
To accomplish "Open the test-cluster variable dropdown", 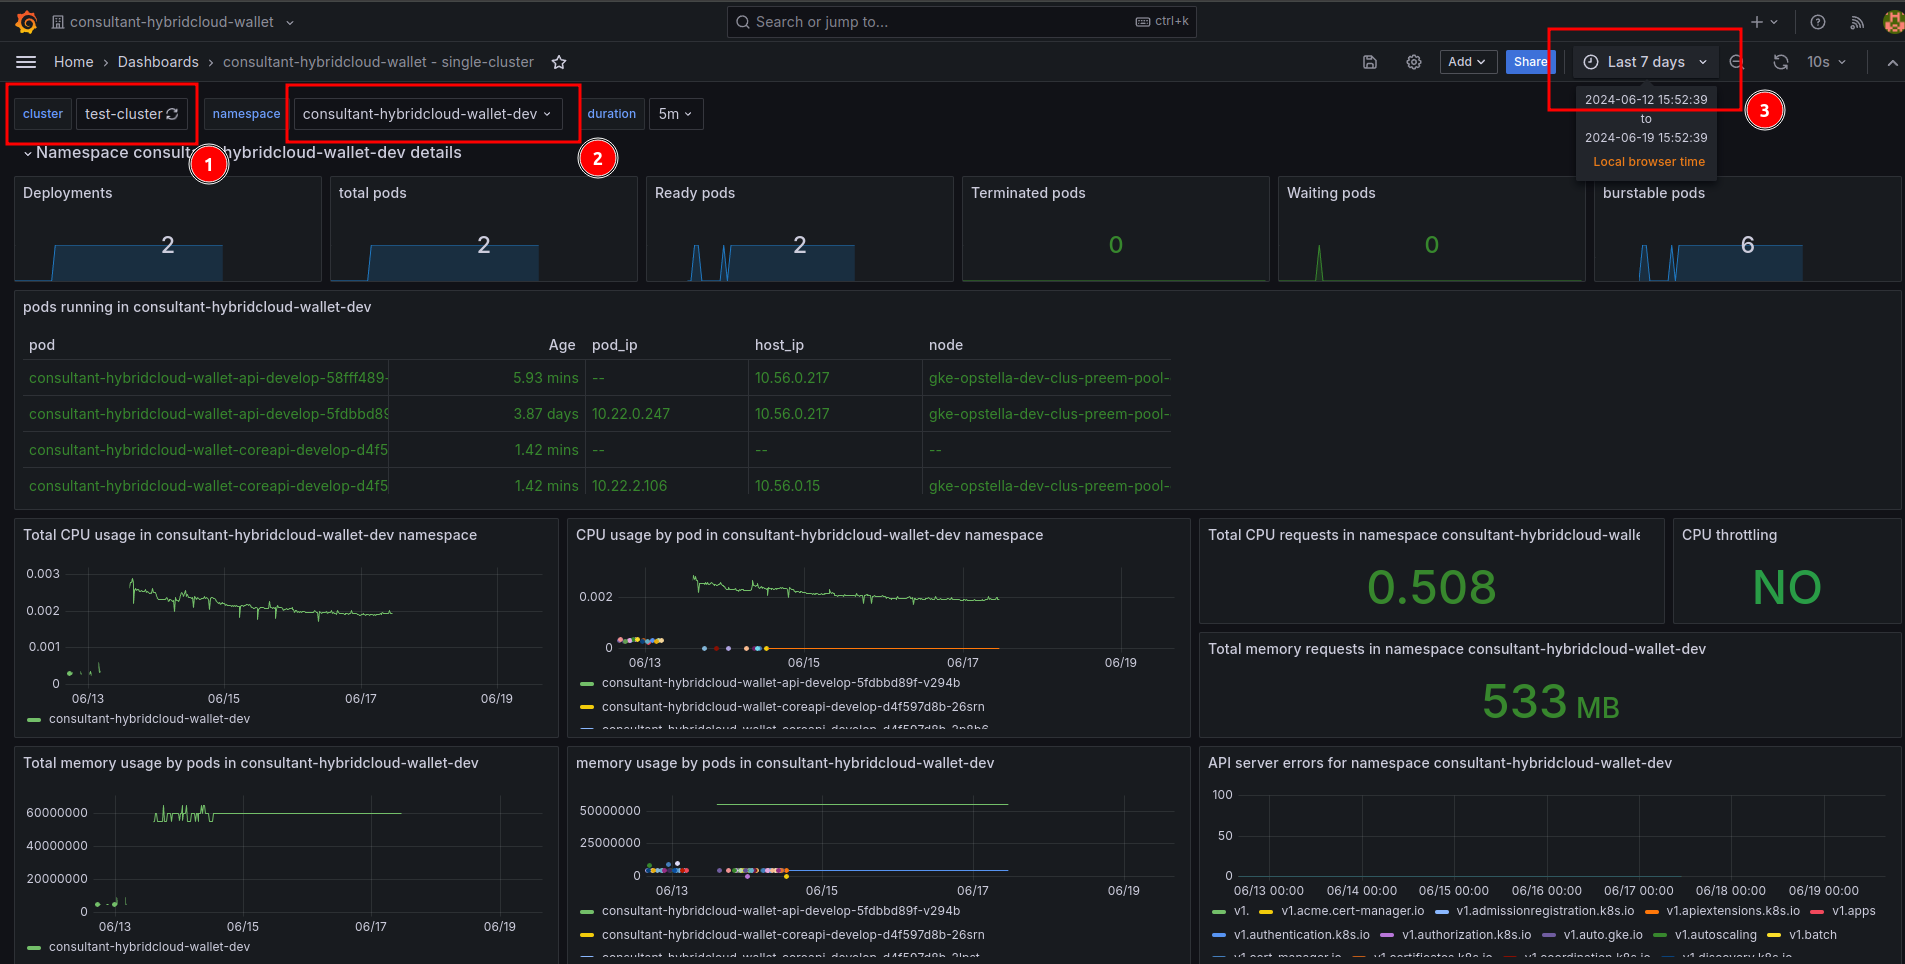I will [131, 114].
